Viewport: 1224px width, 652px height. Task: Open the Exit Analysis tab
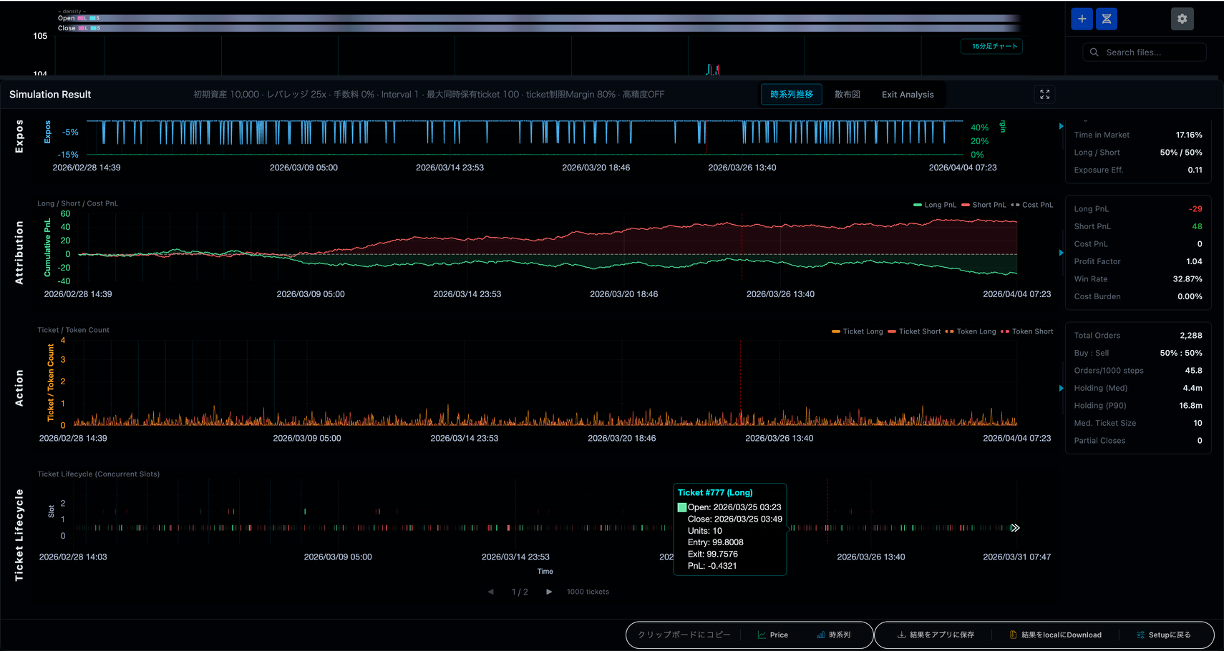[x=906, y=94]
